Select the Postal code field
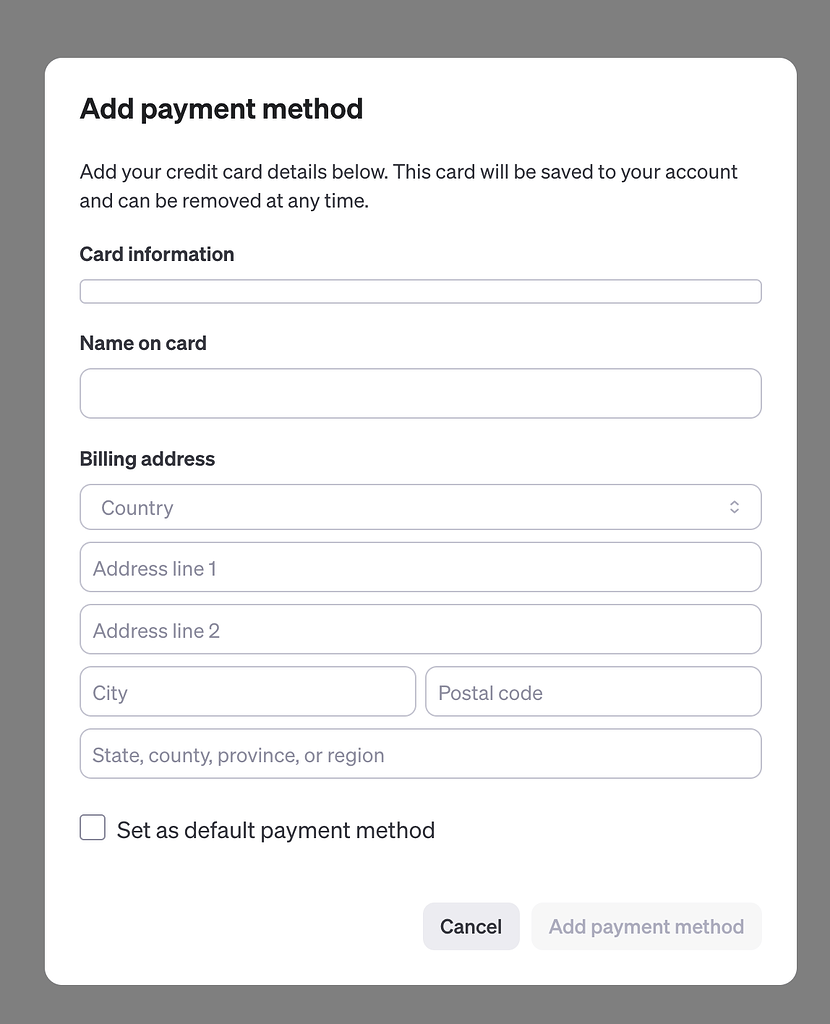This screenshot has height=1024, width=830. [x=593, y=691]
